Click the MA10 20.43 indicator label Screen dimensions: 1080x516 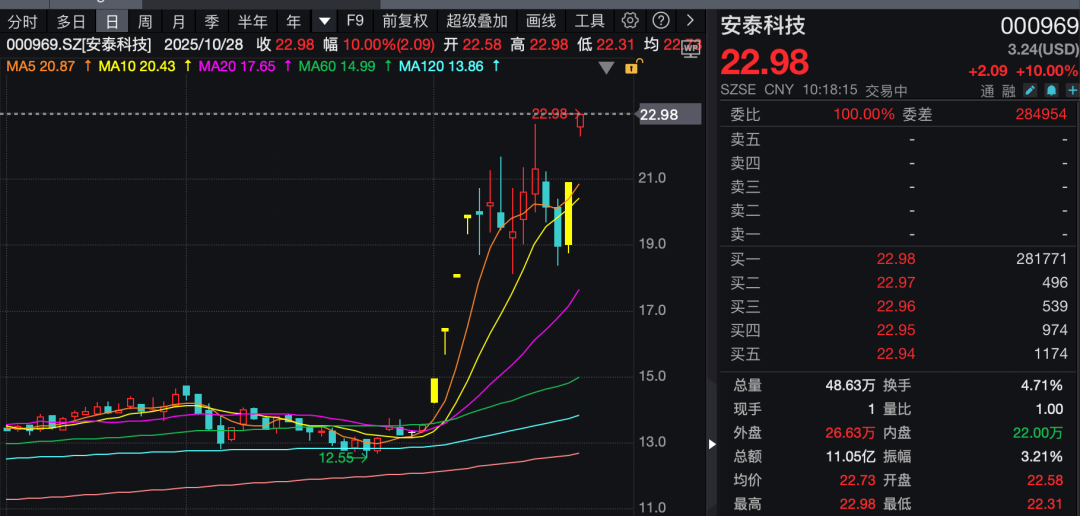point(136,67)
